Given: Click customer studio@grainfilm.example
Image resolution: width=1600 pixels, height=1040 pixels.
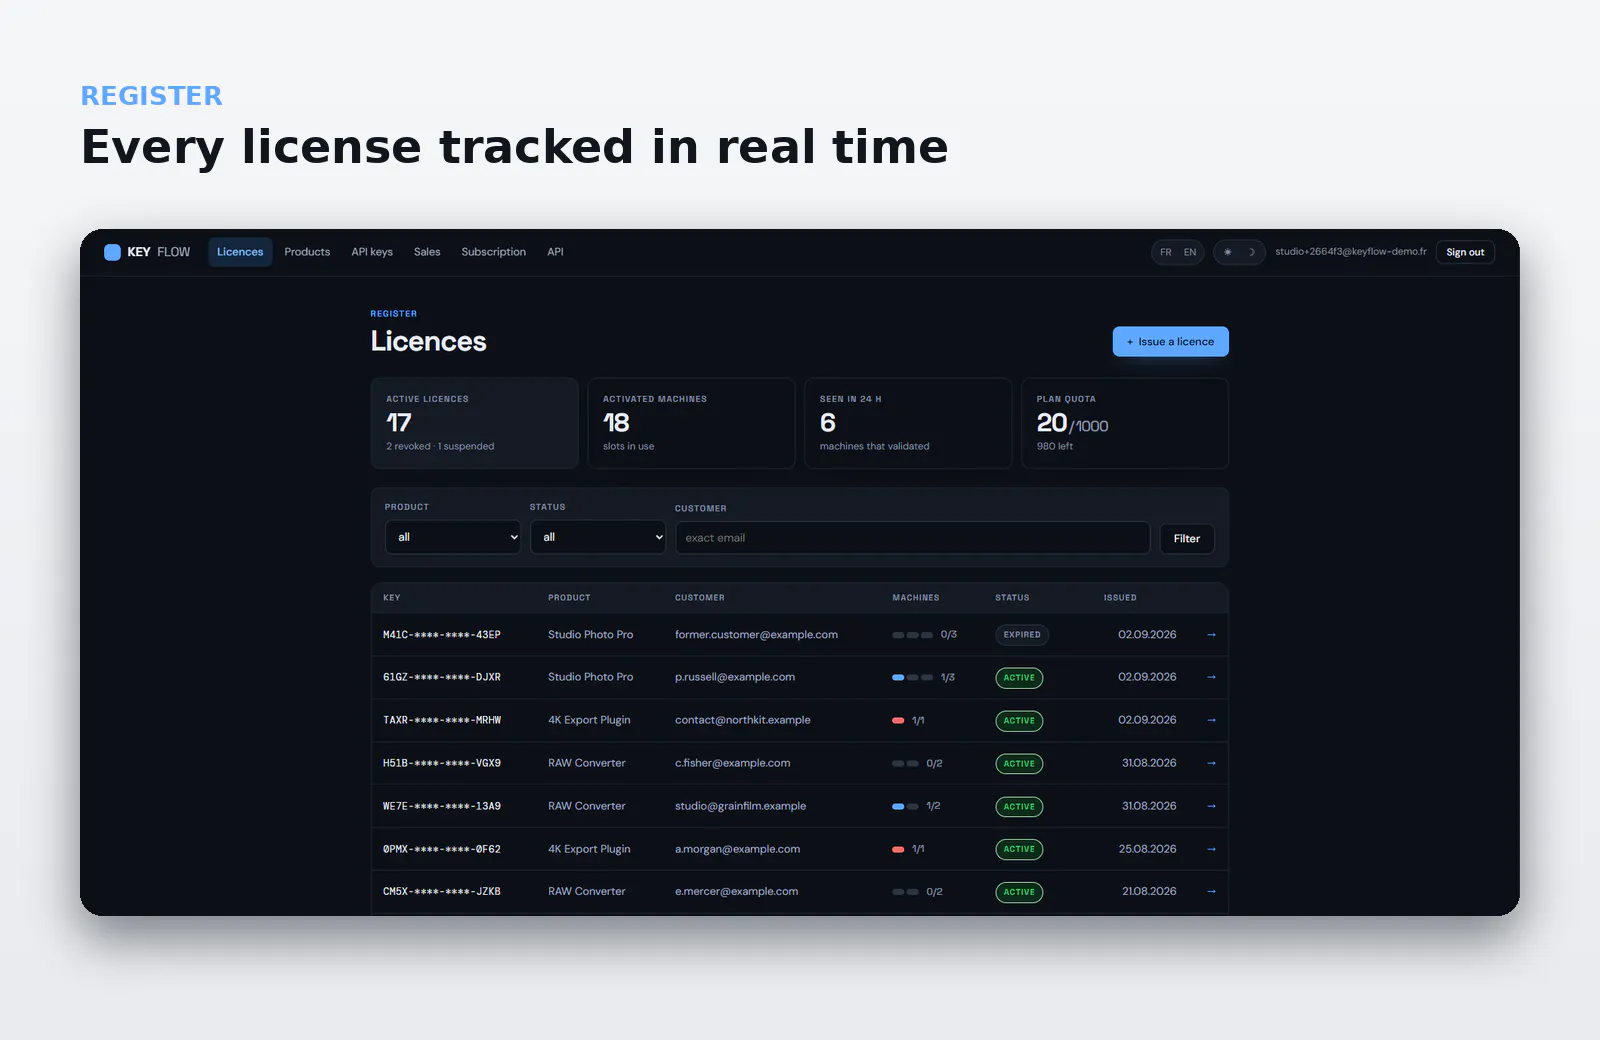Looking at the screenshot, I should coord(740,806).
